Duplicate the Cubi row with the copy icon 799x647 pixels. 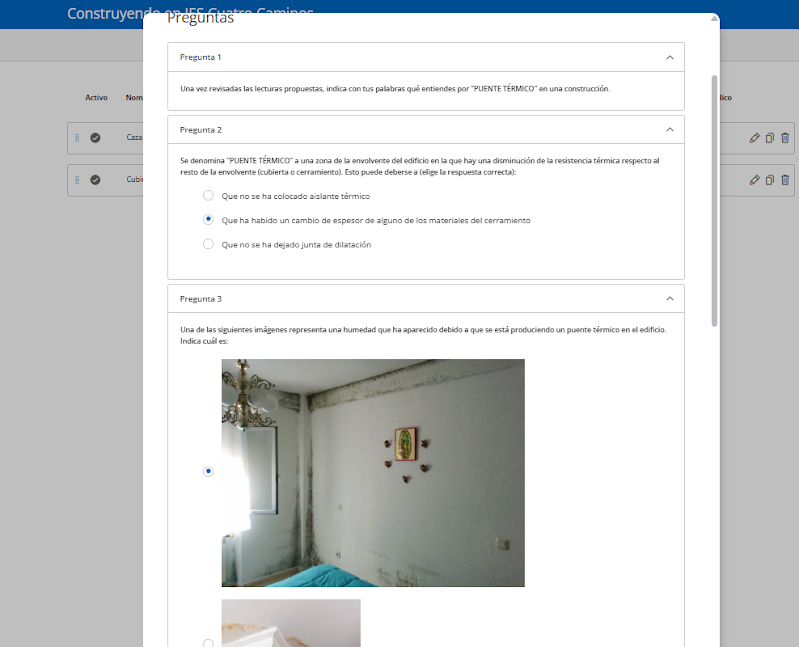pyautogui.click(x=770, y=180)
